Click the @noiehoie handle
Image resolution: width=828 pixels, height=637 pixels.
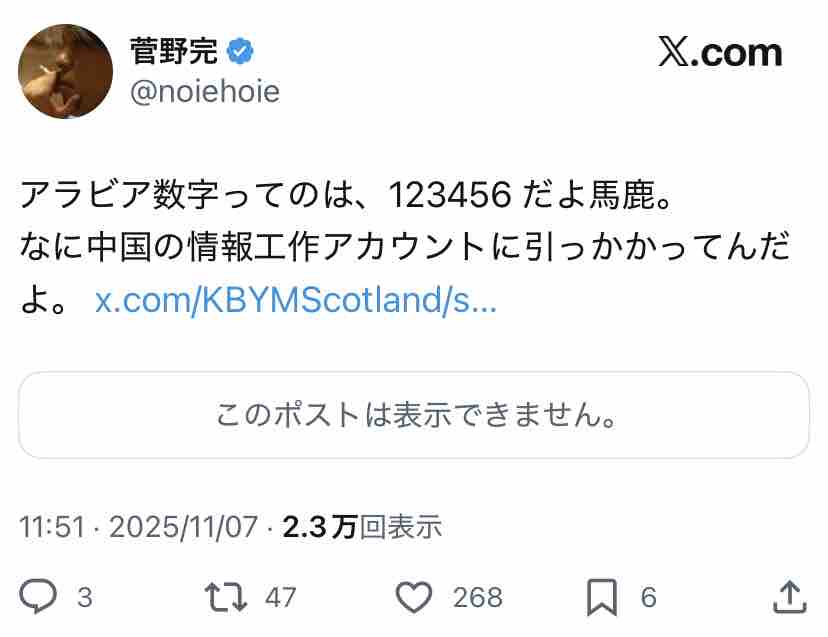[x=205, y=92]
